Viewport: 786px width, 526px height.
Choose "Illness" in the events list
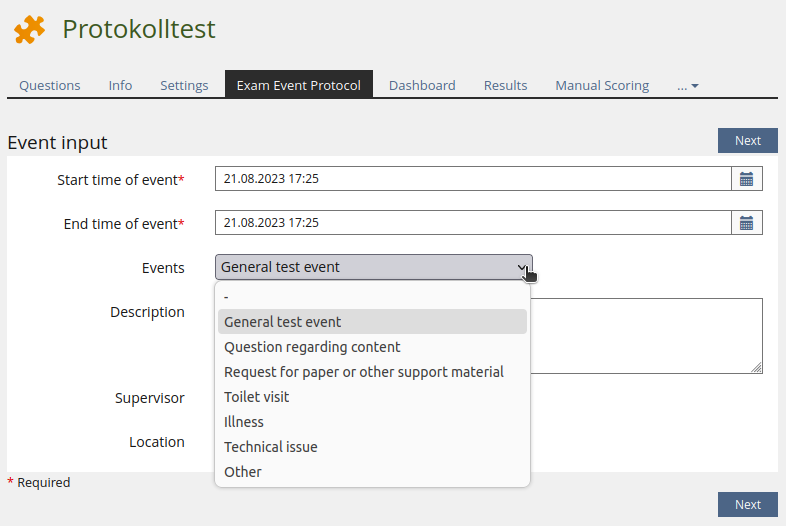point(244,422)
